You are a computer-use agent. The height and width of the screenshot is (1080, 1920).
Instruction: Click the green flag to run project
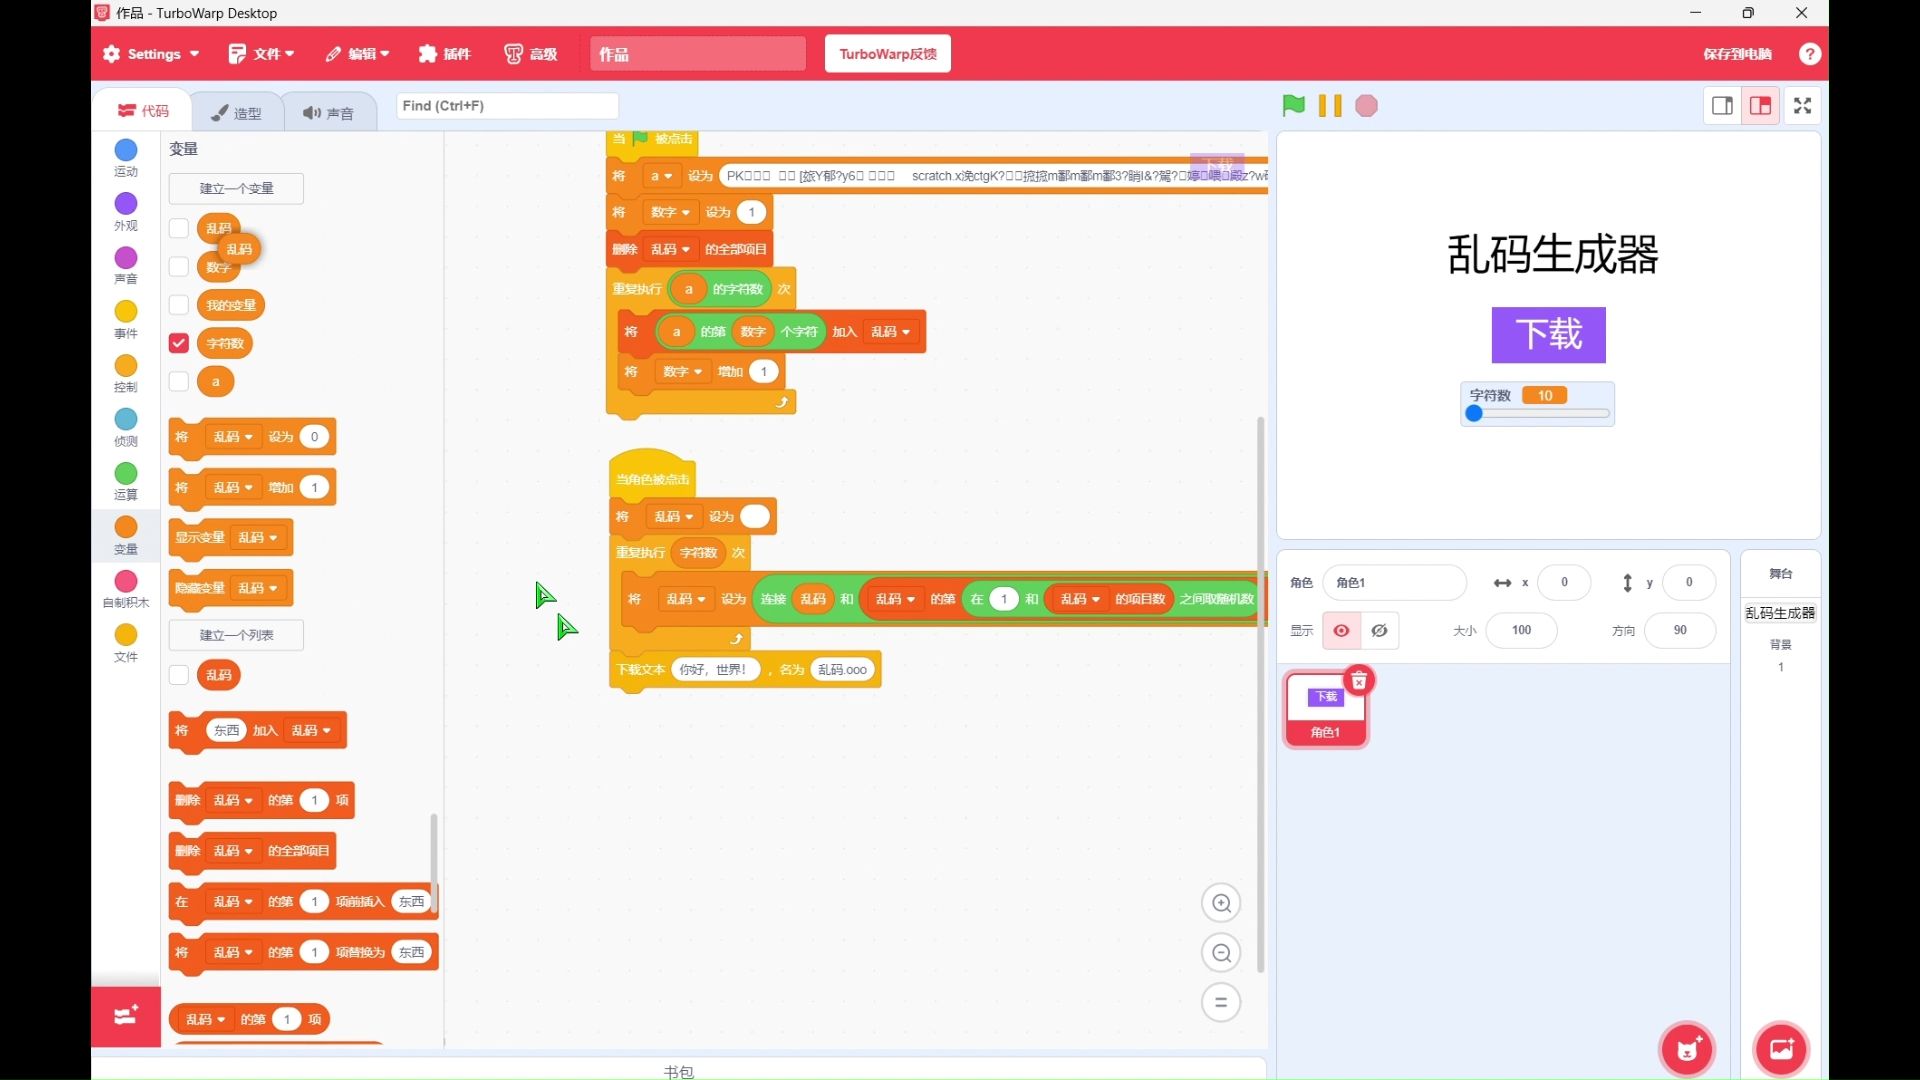coord(1293,105)
